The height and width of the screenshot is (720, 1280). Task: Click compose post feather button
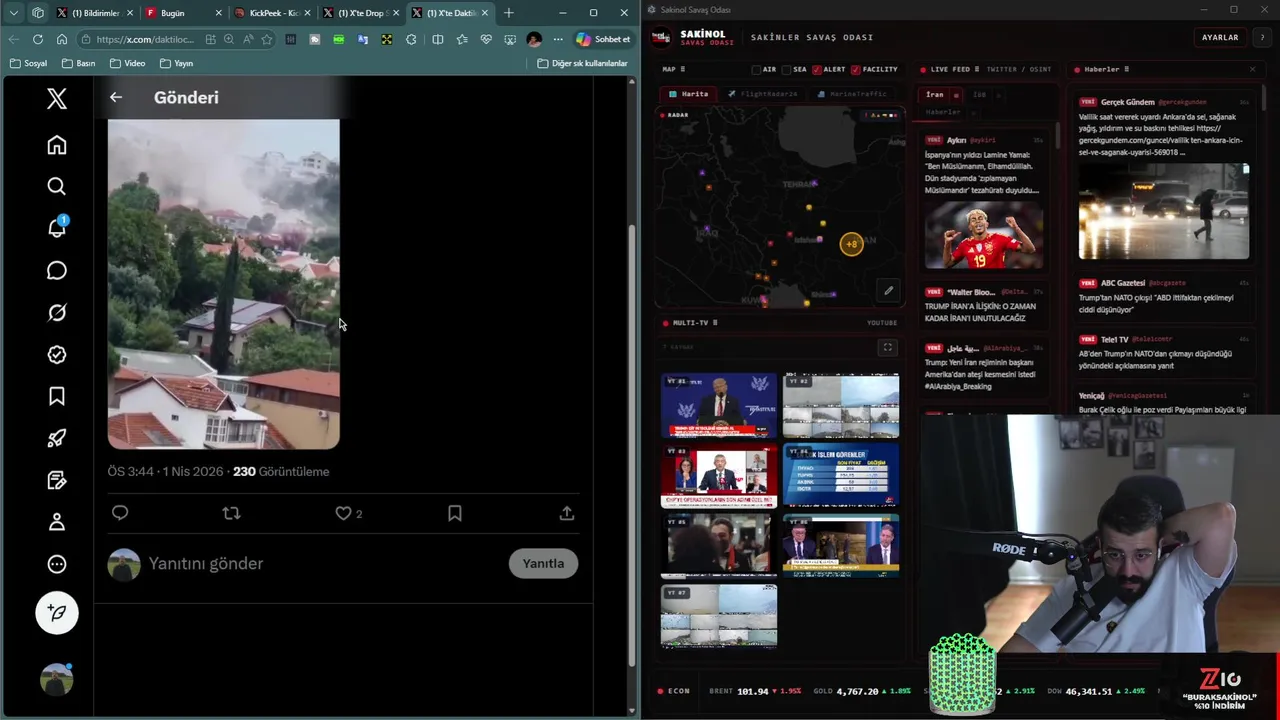(x=57, y=613)
